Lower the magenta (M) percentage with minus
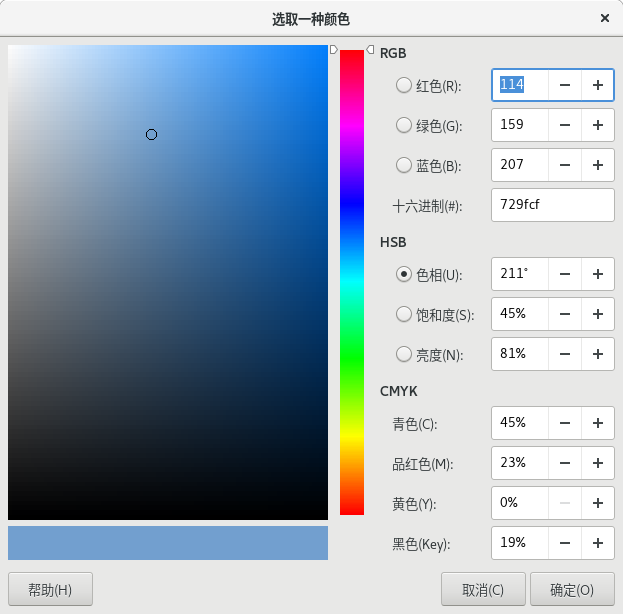The width and height of the screenshot is (623, 614). click(x=565, y=463)
